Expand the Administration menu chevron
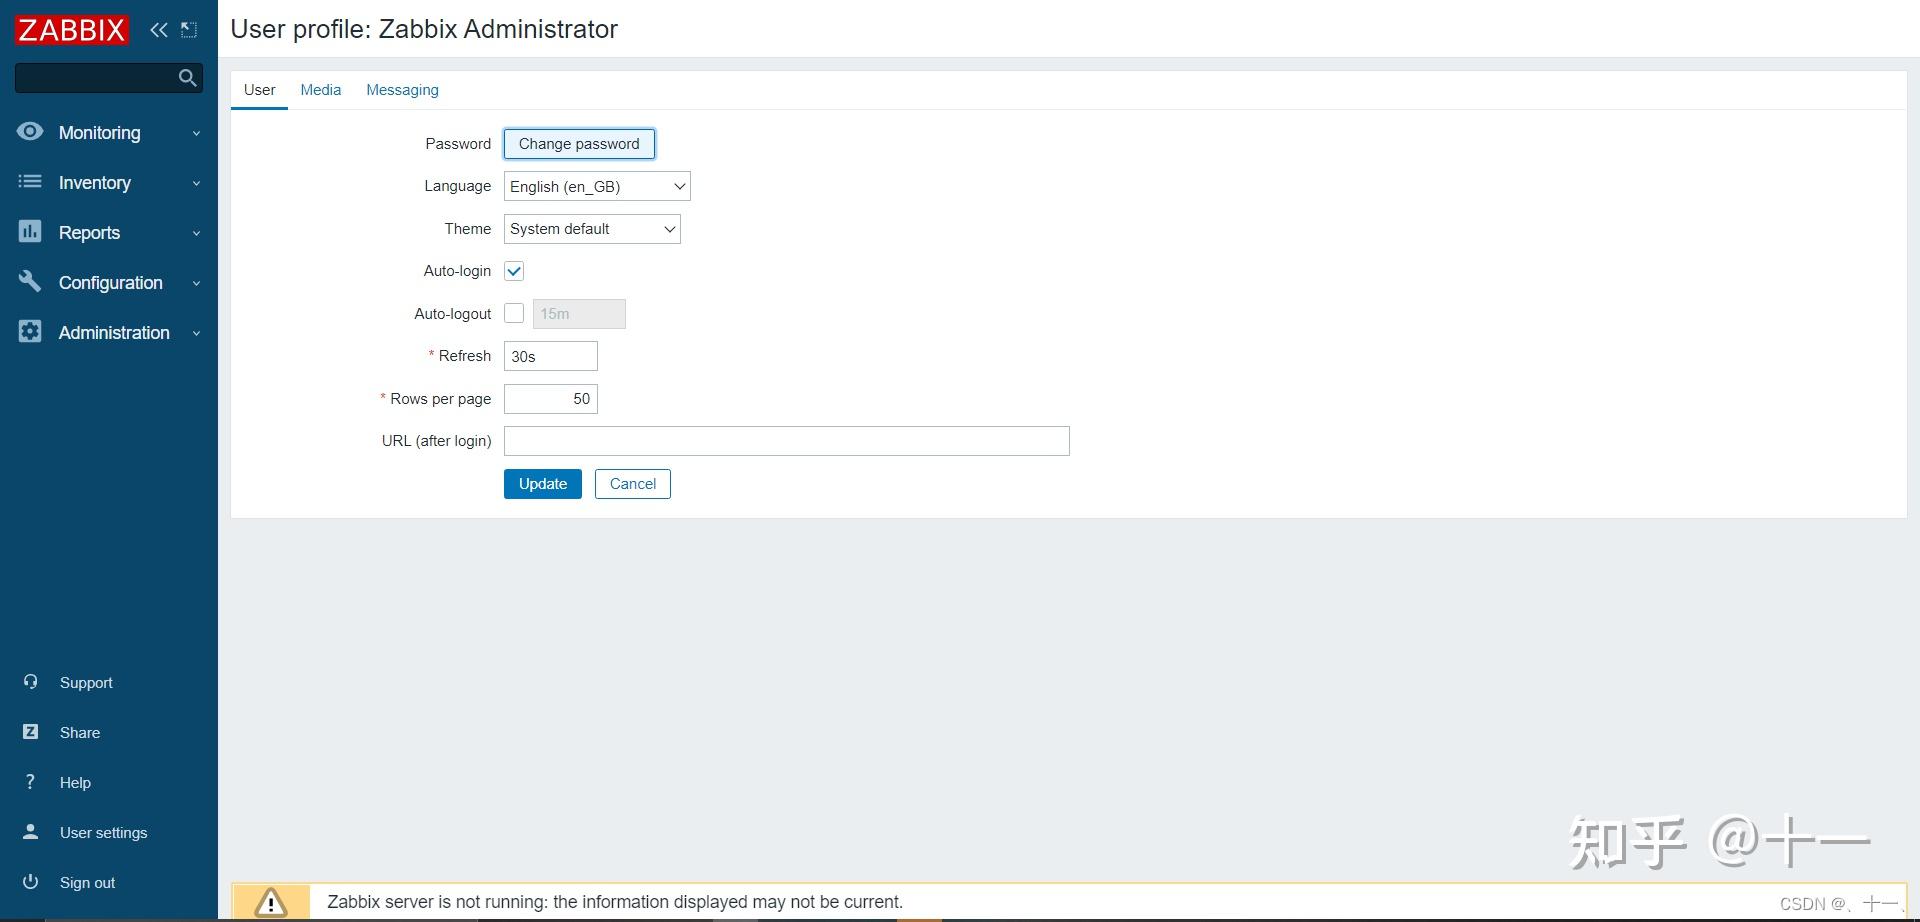 pyautogui.click(x=197, y=333)
